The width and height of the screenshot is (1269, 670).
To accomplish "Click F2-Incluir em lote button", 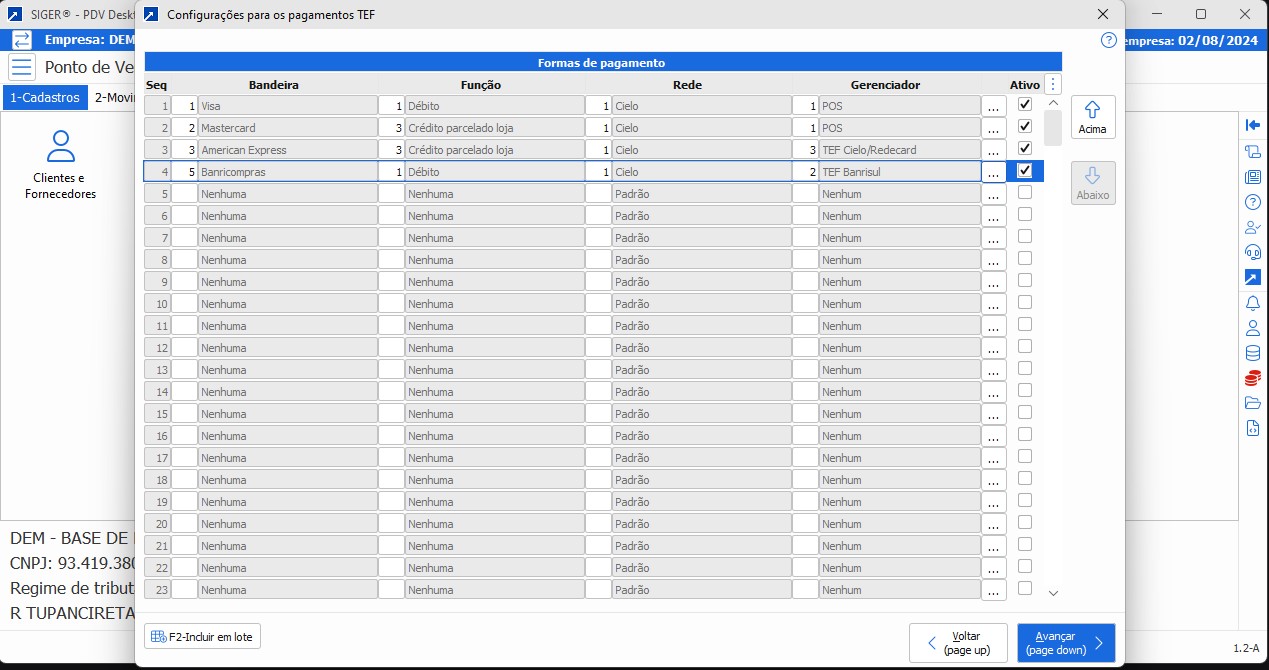I will tap(203, 636).
